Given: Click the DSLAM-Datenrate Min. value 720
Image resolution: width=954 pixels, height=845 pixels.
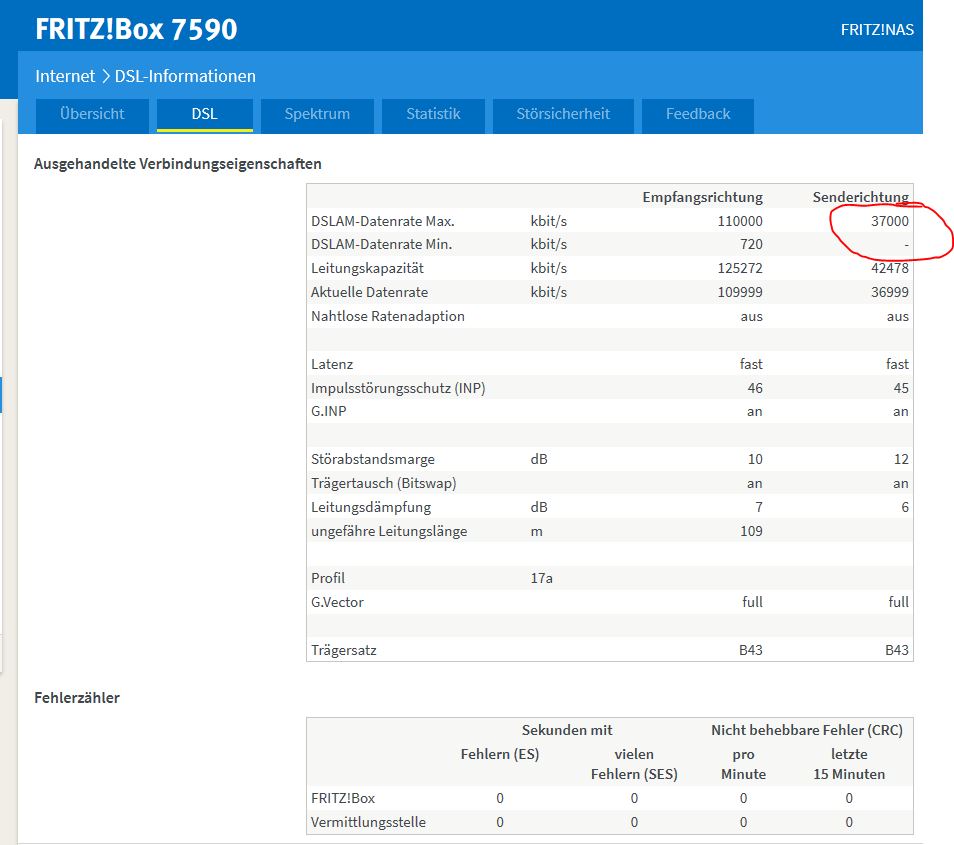Looking at the screenshot, I should pos(751,245).
